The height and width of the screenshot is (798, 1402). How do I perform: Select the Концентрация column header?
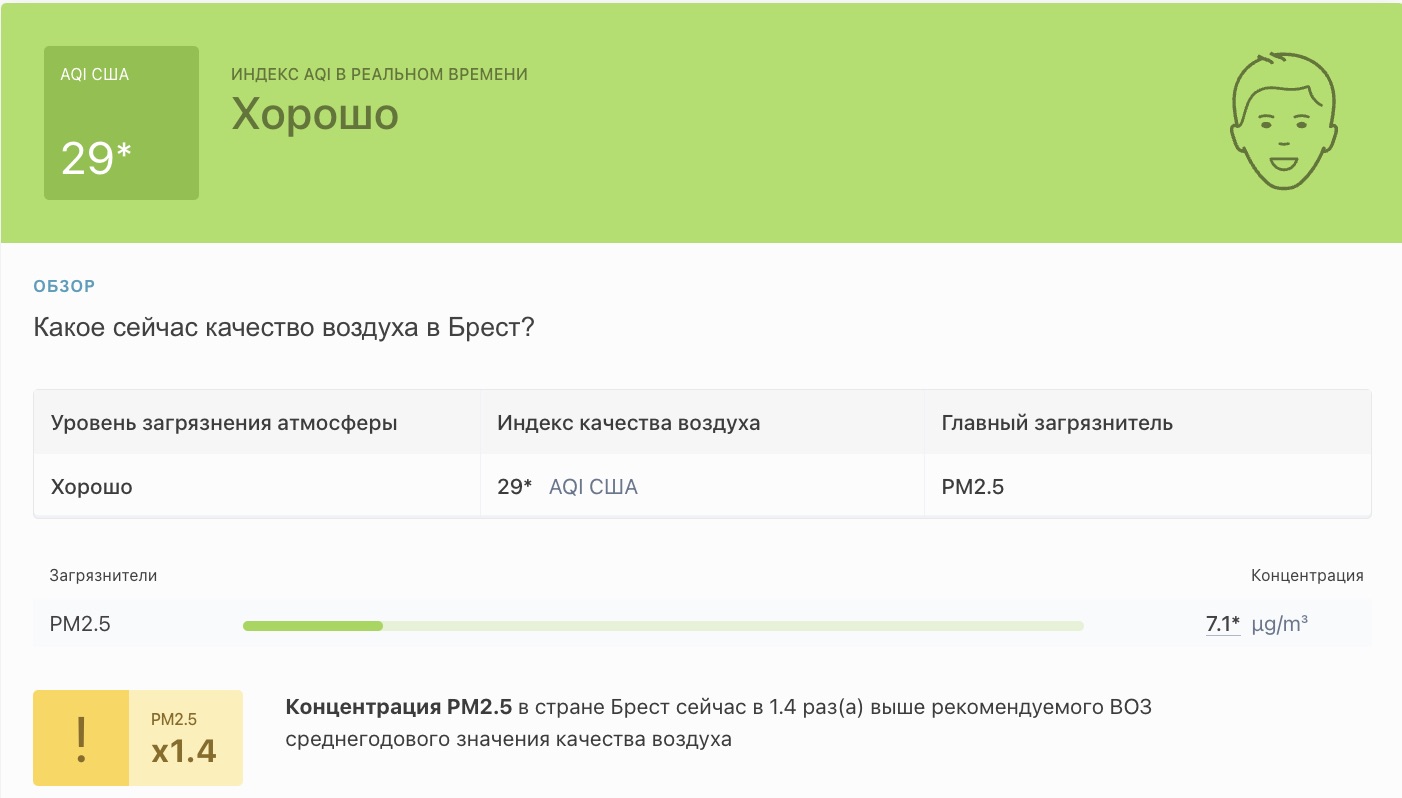(x=1307, y=575)
